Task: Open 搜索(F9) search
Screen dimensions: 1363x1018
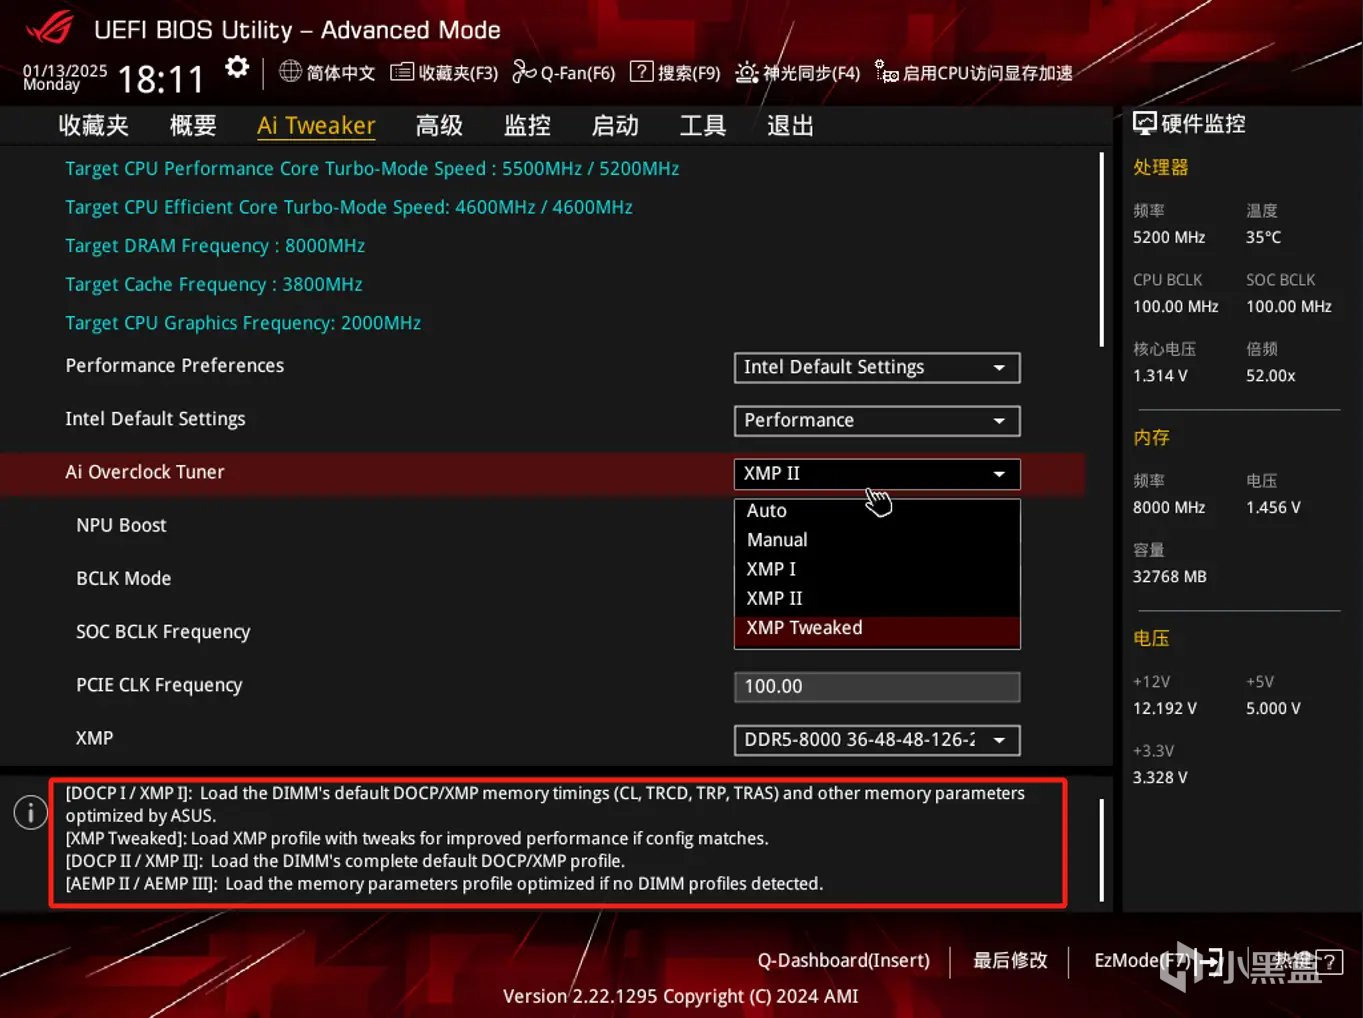Action: [x=675, y=72]
